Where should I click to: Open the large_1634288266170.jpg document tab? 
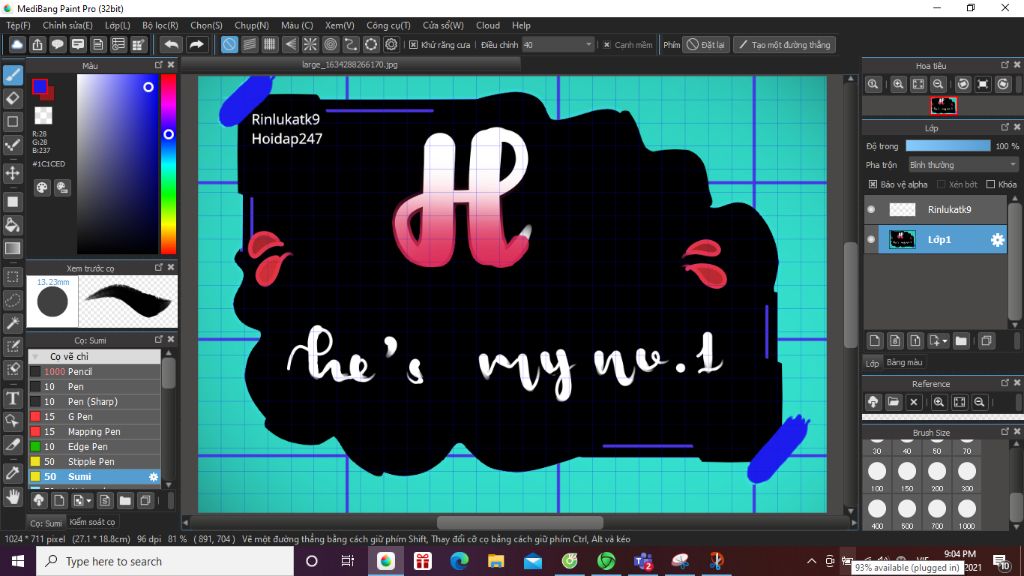(350, 65)
